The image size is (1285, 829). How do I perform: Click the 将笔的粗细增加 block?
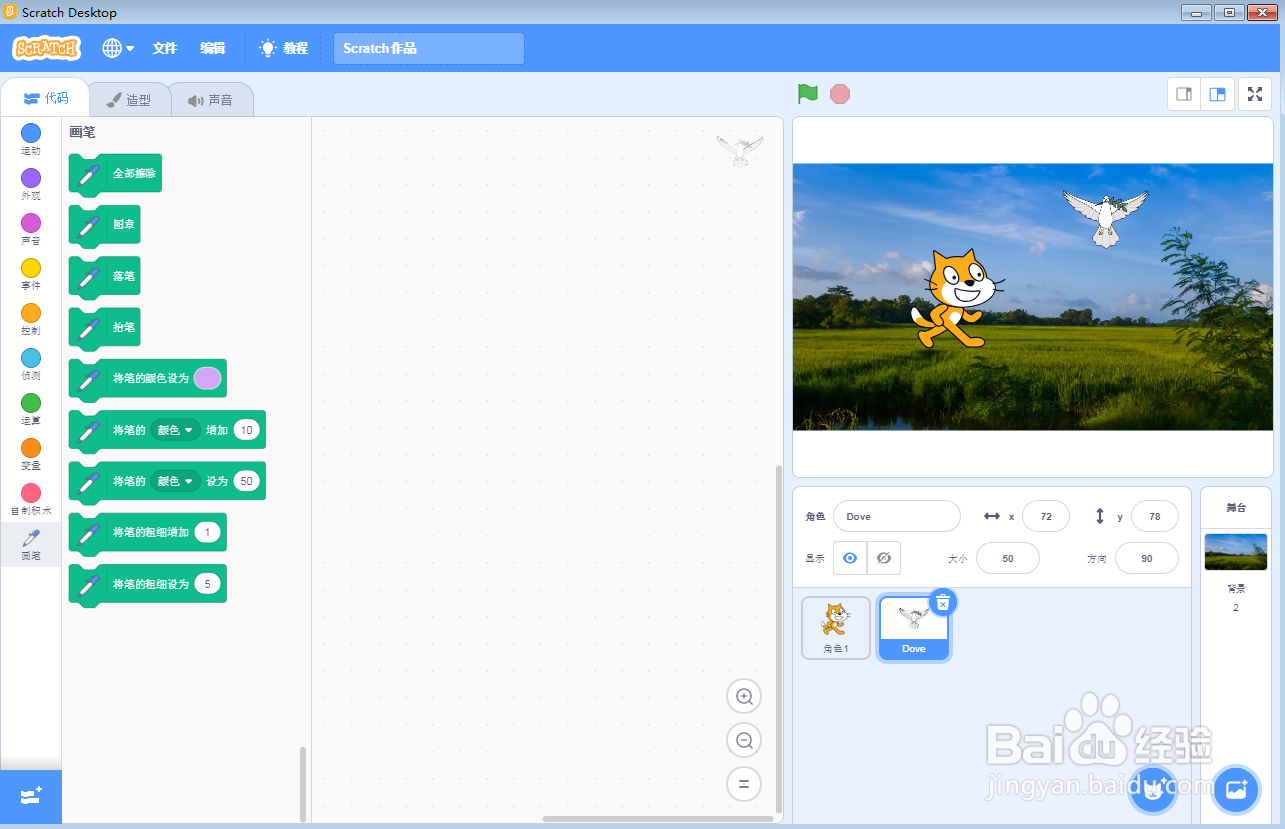click(x=148, y=532)
